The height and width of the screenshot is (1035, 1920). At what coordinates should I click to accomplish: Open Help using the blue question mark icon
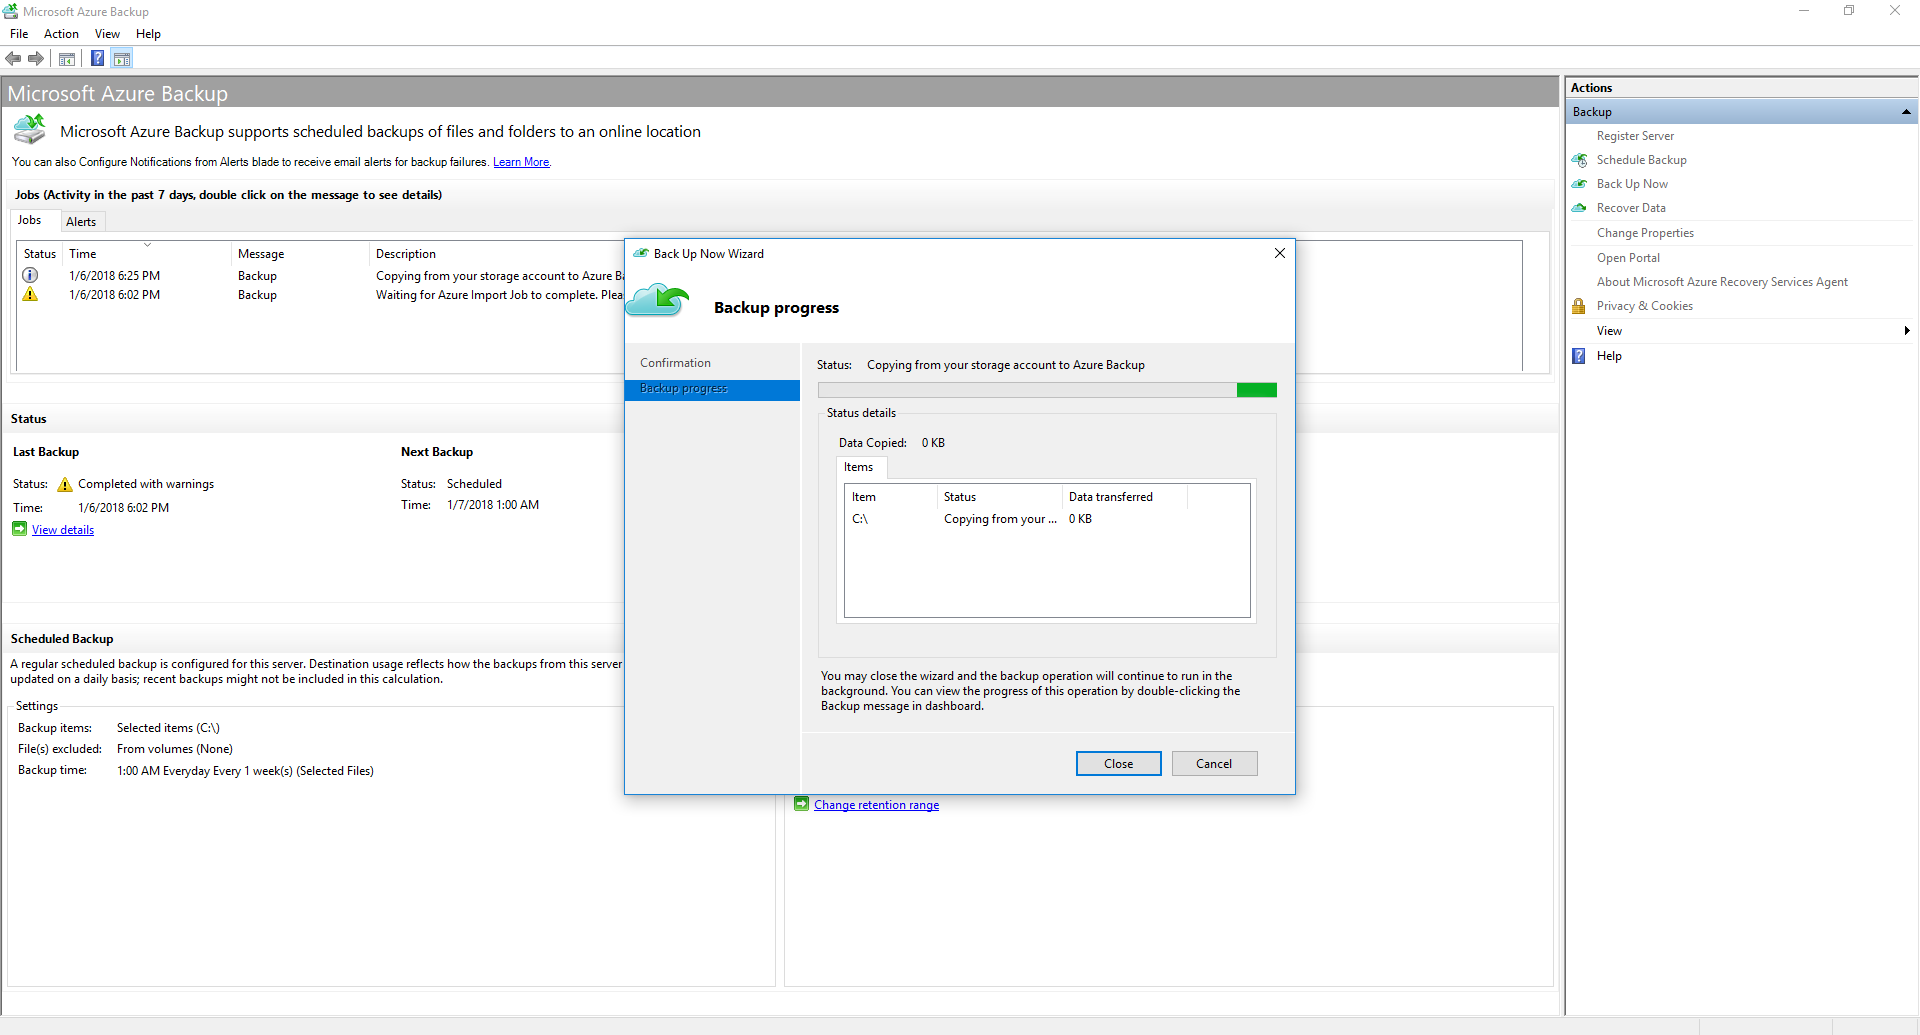pos(1580,356)
